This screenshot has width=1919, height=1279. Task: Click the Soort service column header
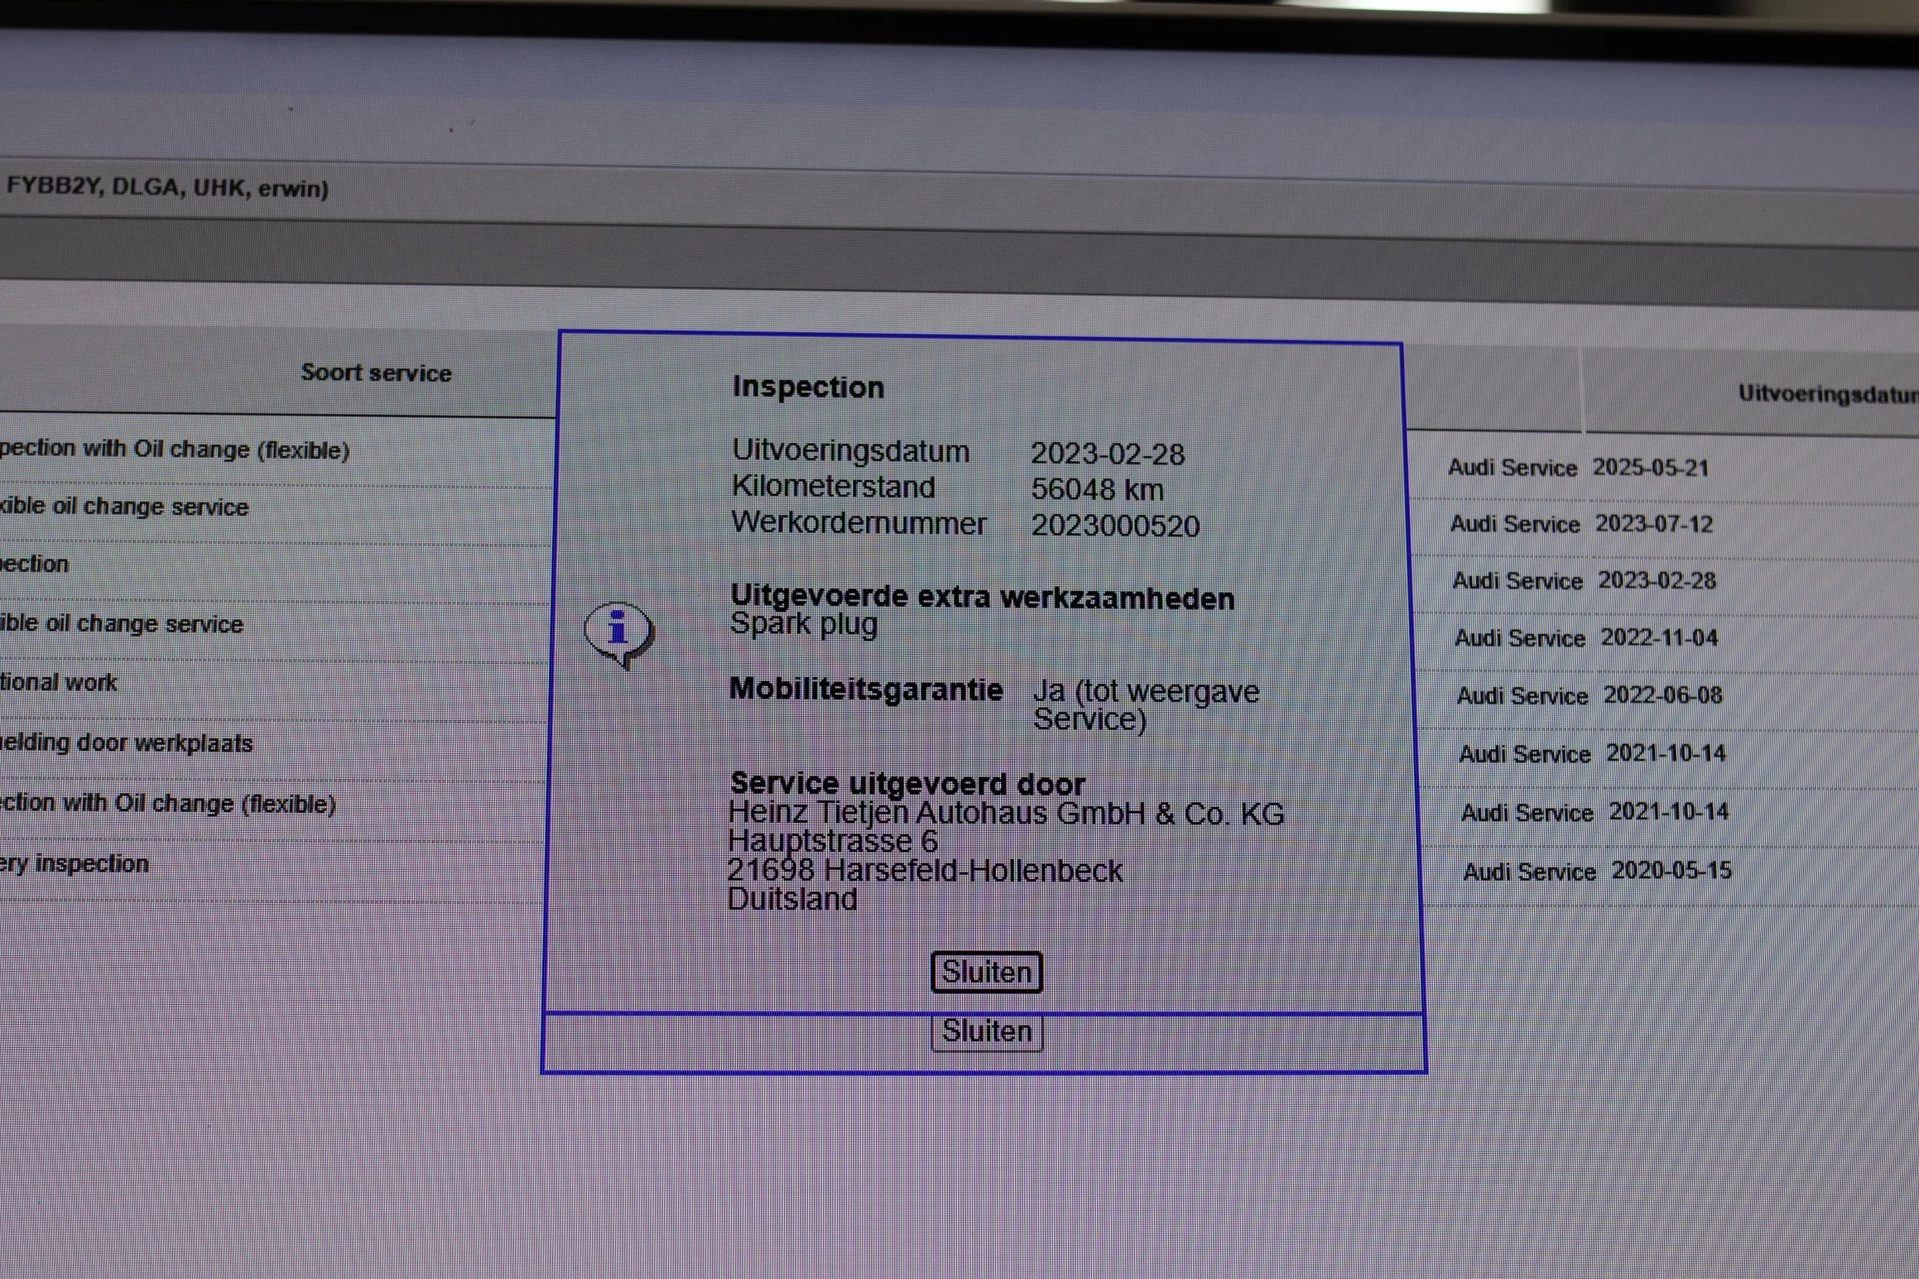[376, 373]
